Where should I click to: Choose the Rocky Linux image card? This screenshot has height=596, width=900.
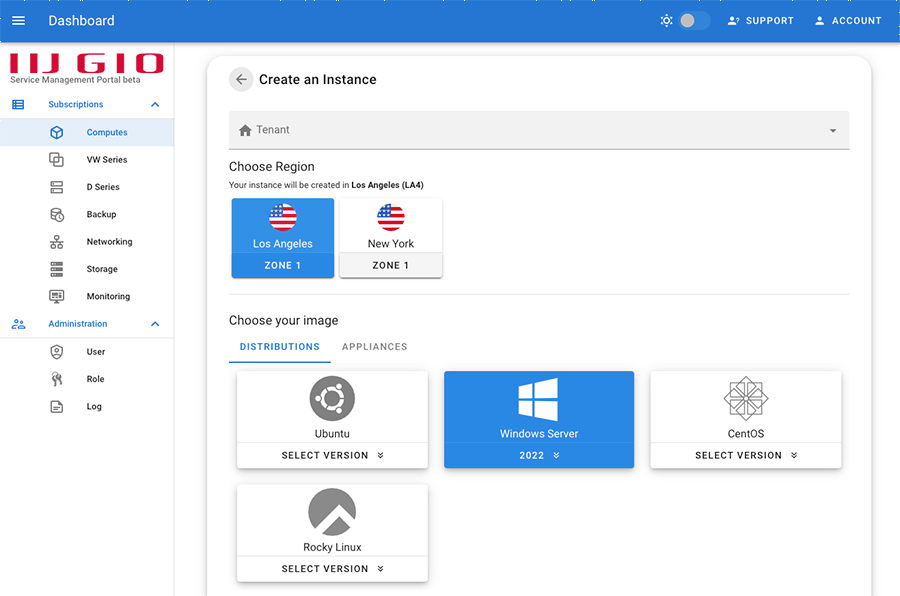332,522
